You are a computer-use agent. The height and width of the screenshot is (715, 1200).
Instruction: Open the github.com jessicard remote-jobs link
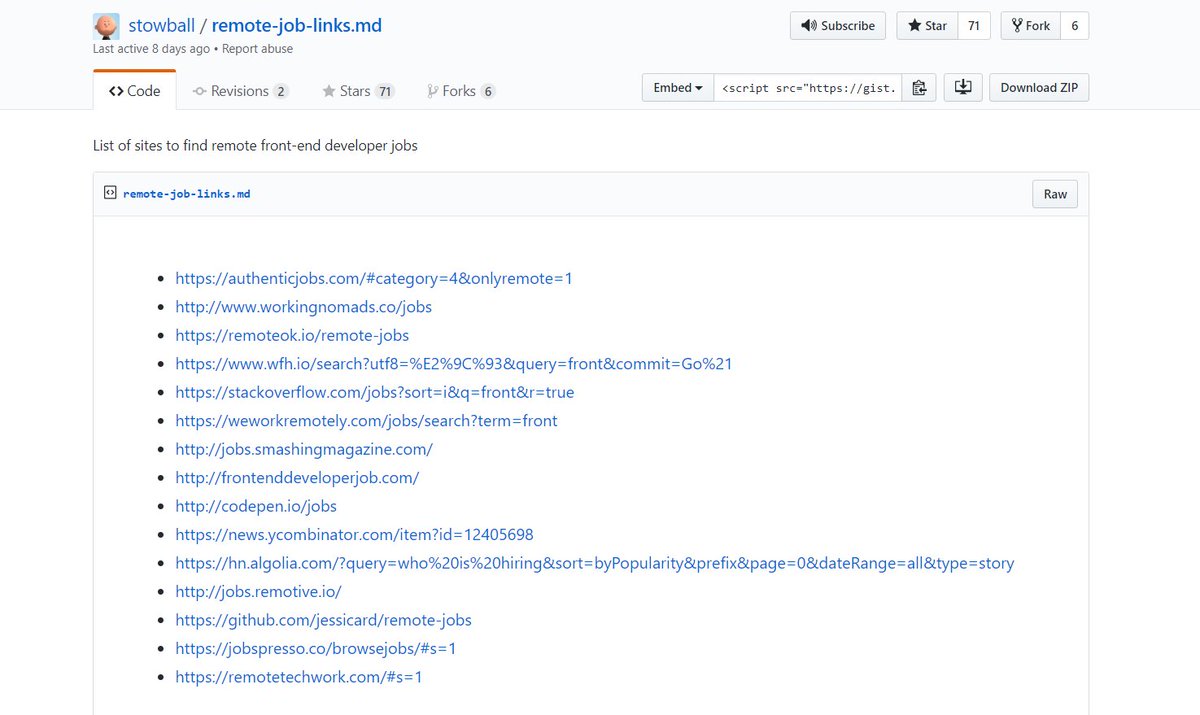point(323,620)
